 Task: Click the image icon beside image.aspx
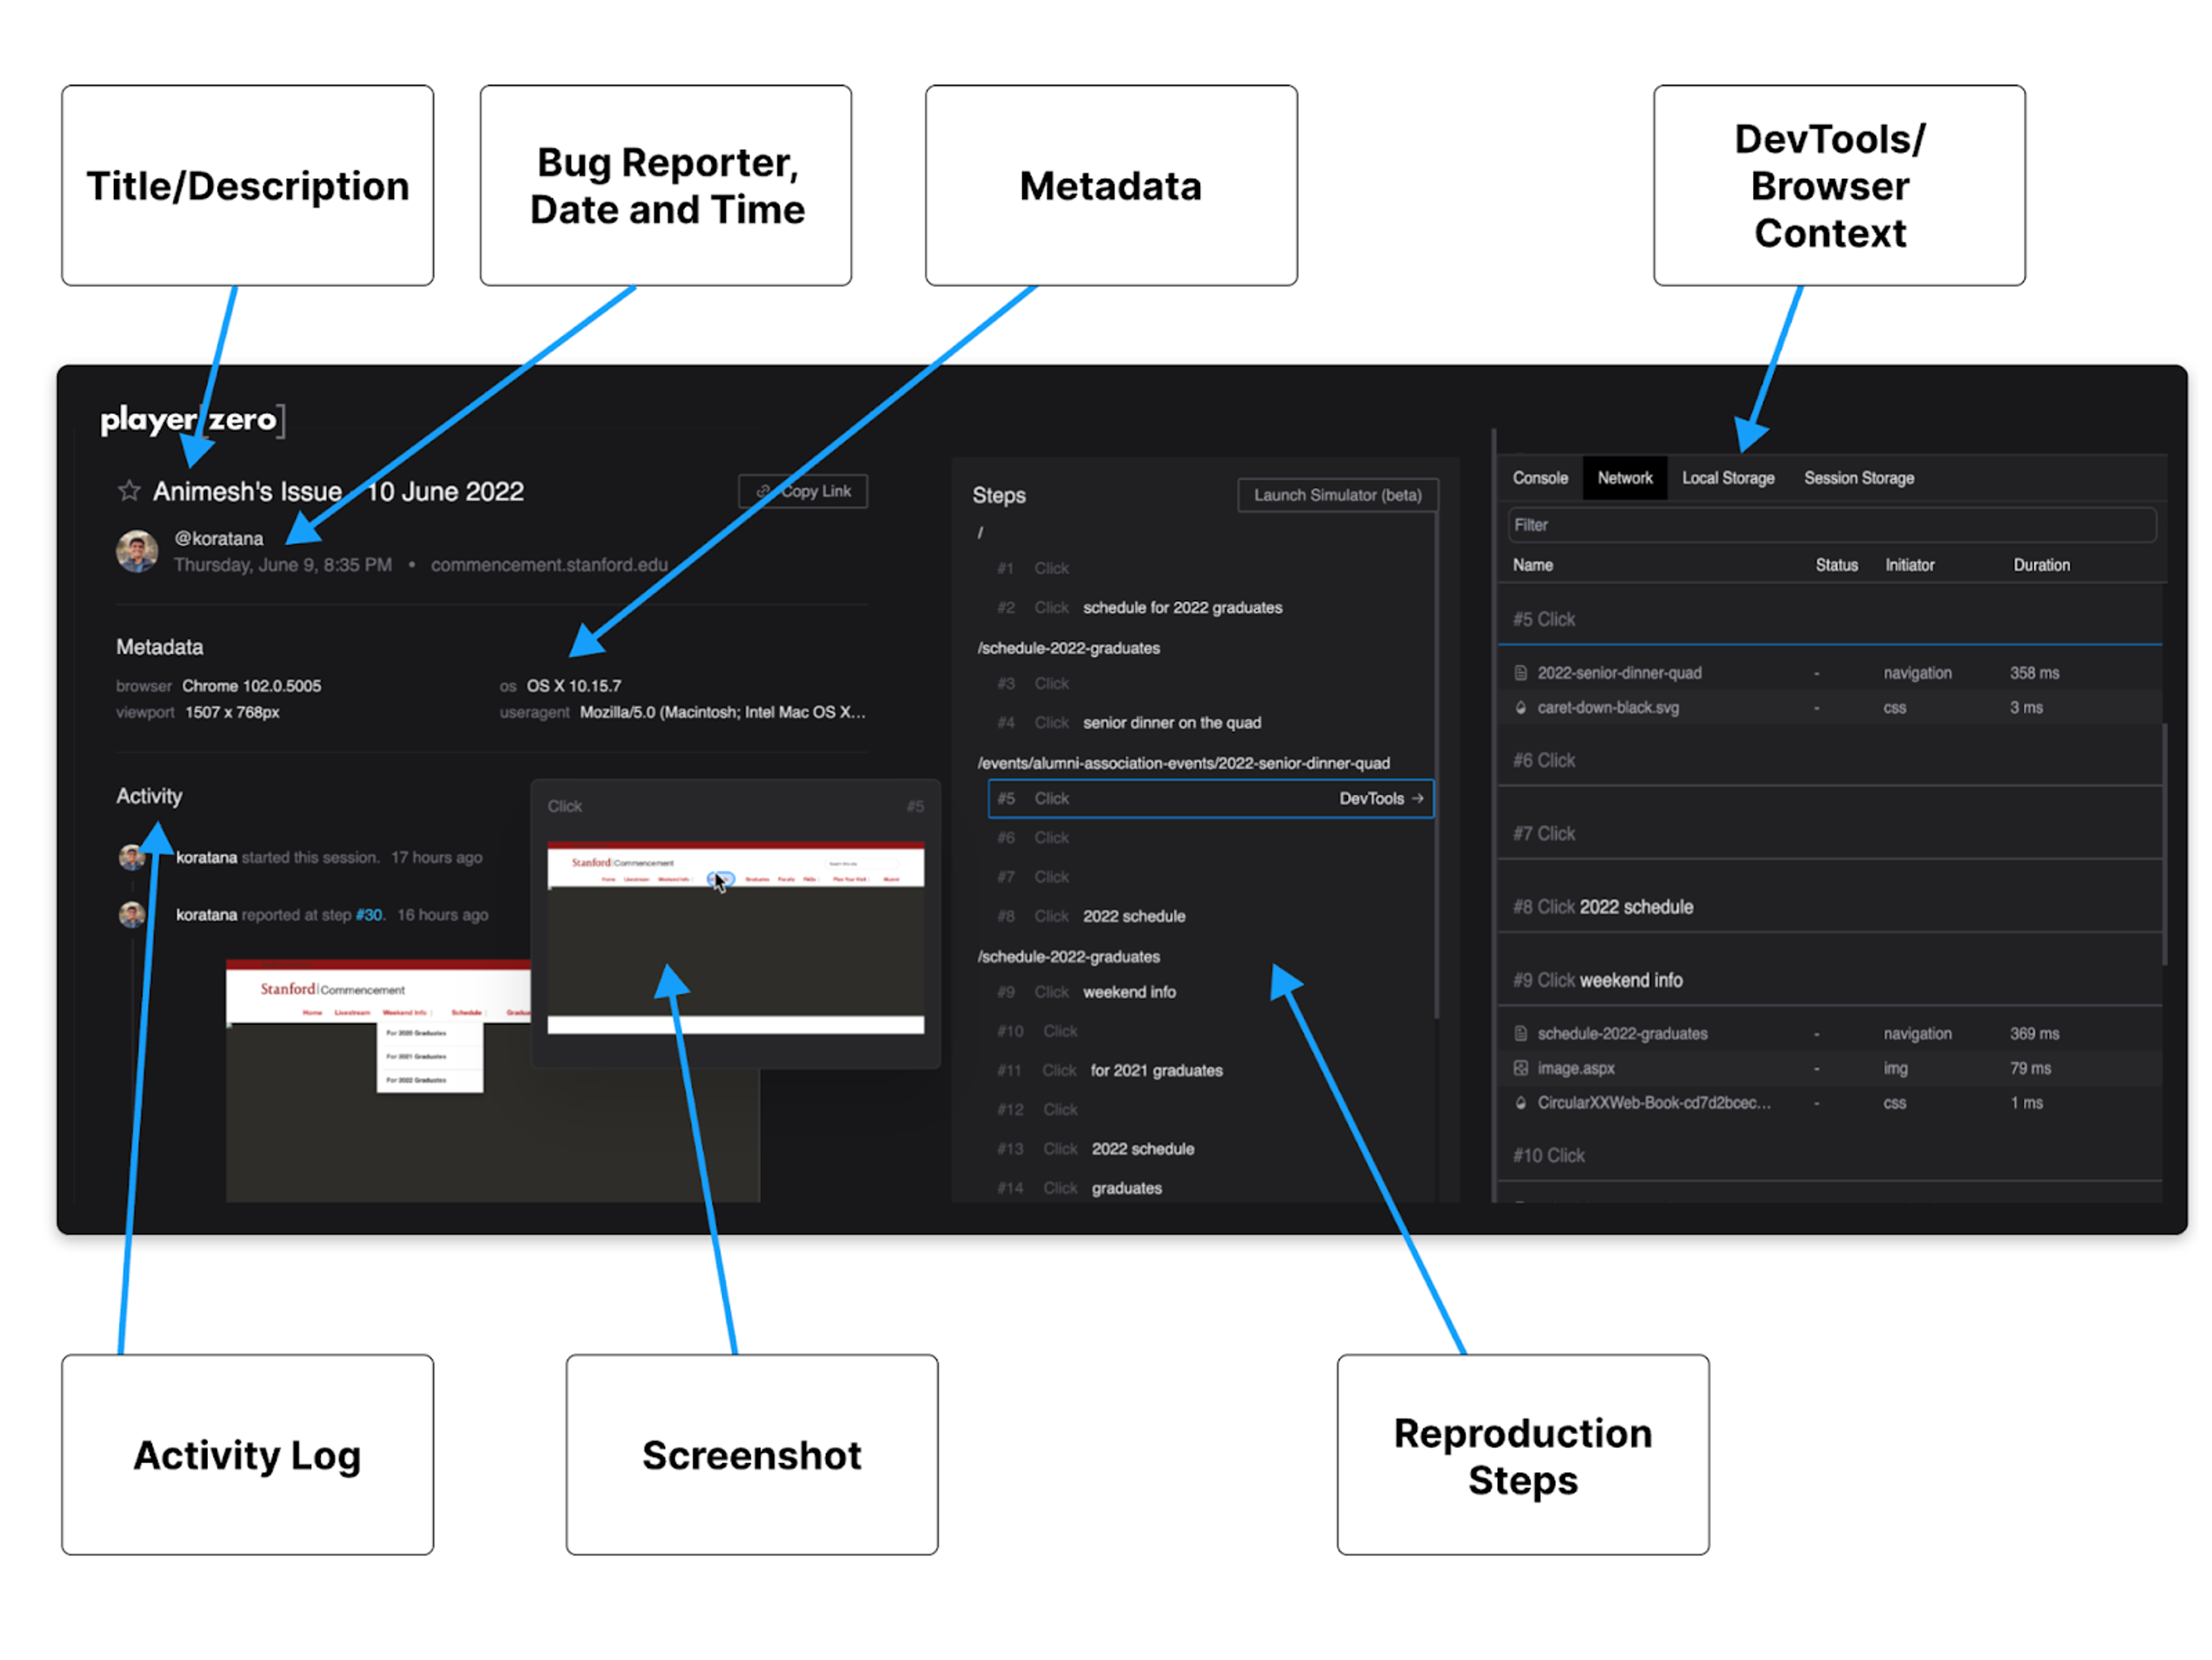click(x=1521, y=1069)
